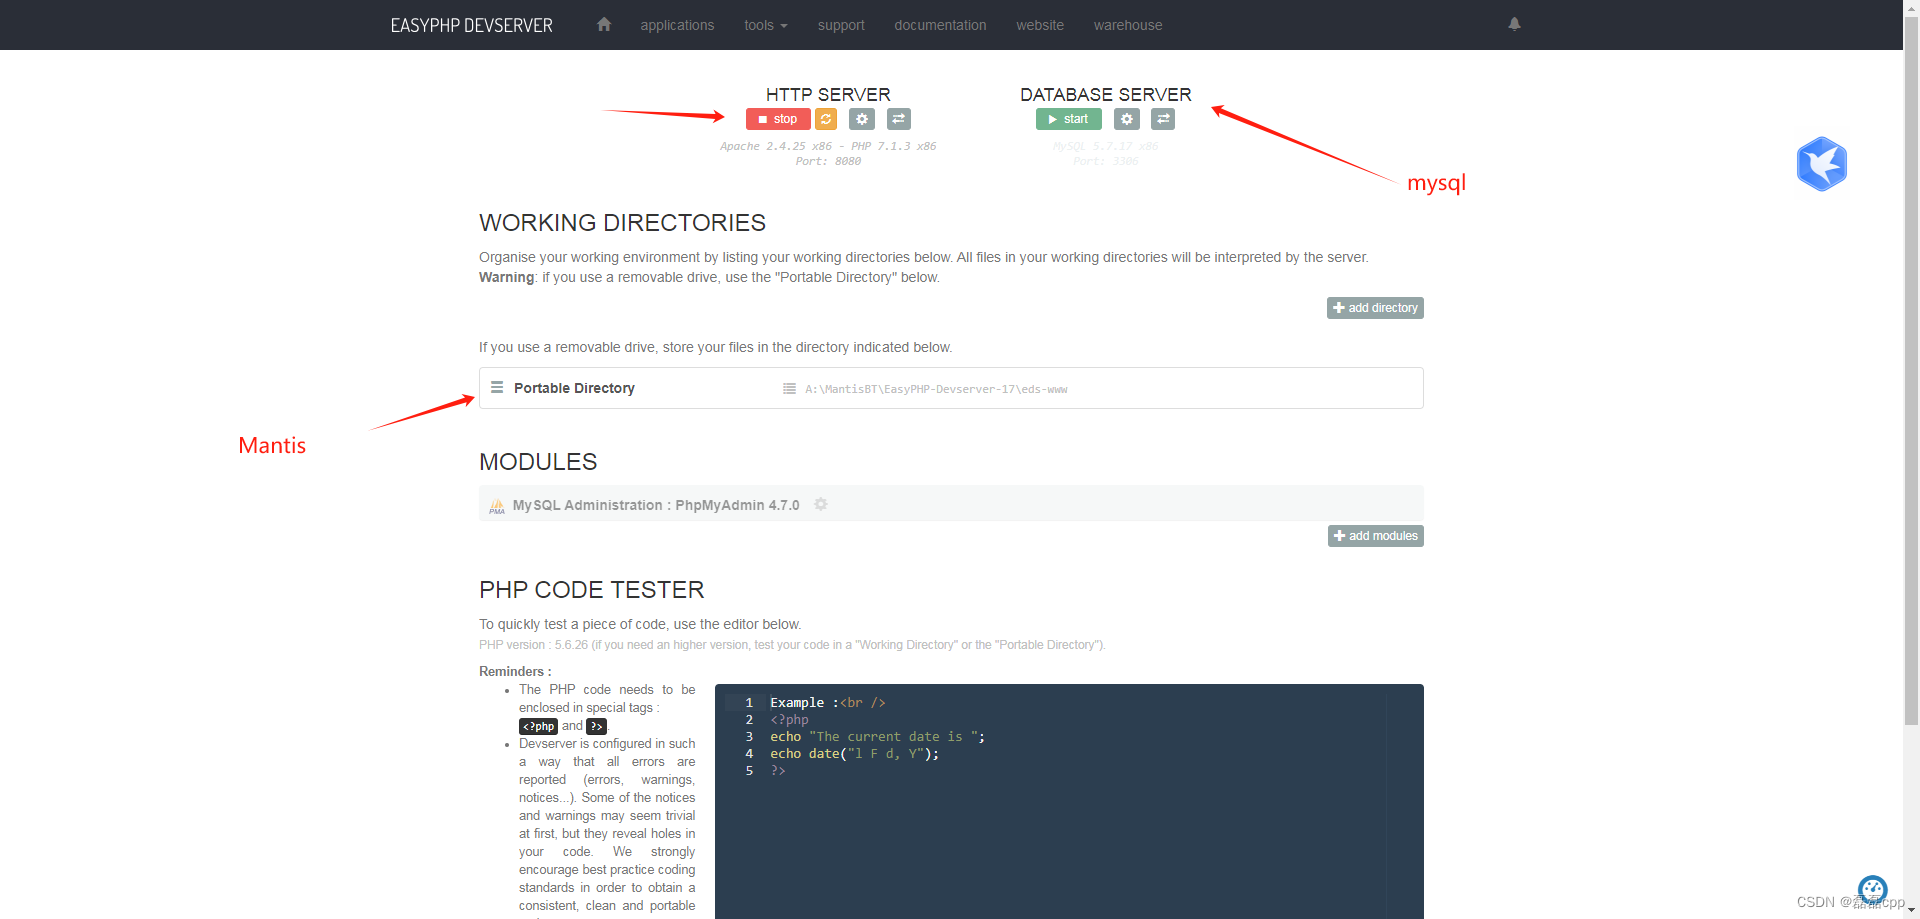The width and height of the screenshot is (1920, 919).
Task: Restart HTTP server with orange refresh icon
Action: click(x=826, y=119)
